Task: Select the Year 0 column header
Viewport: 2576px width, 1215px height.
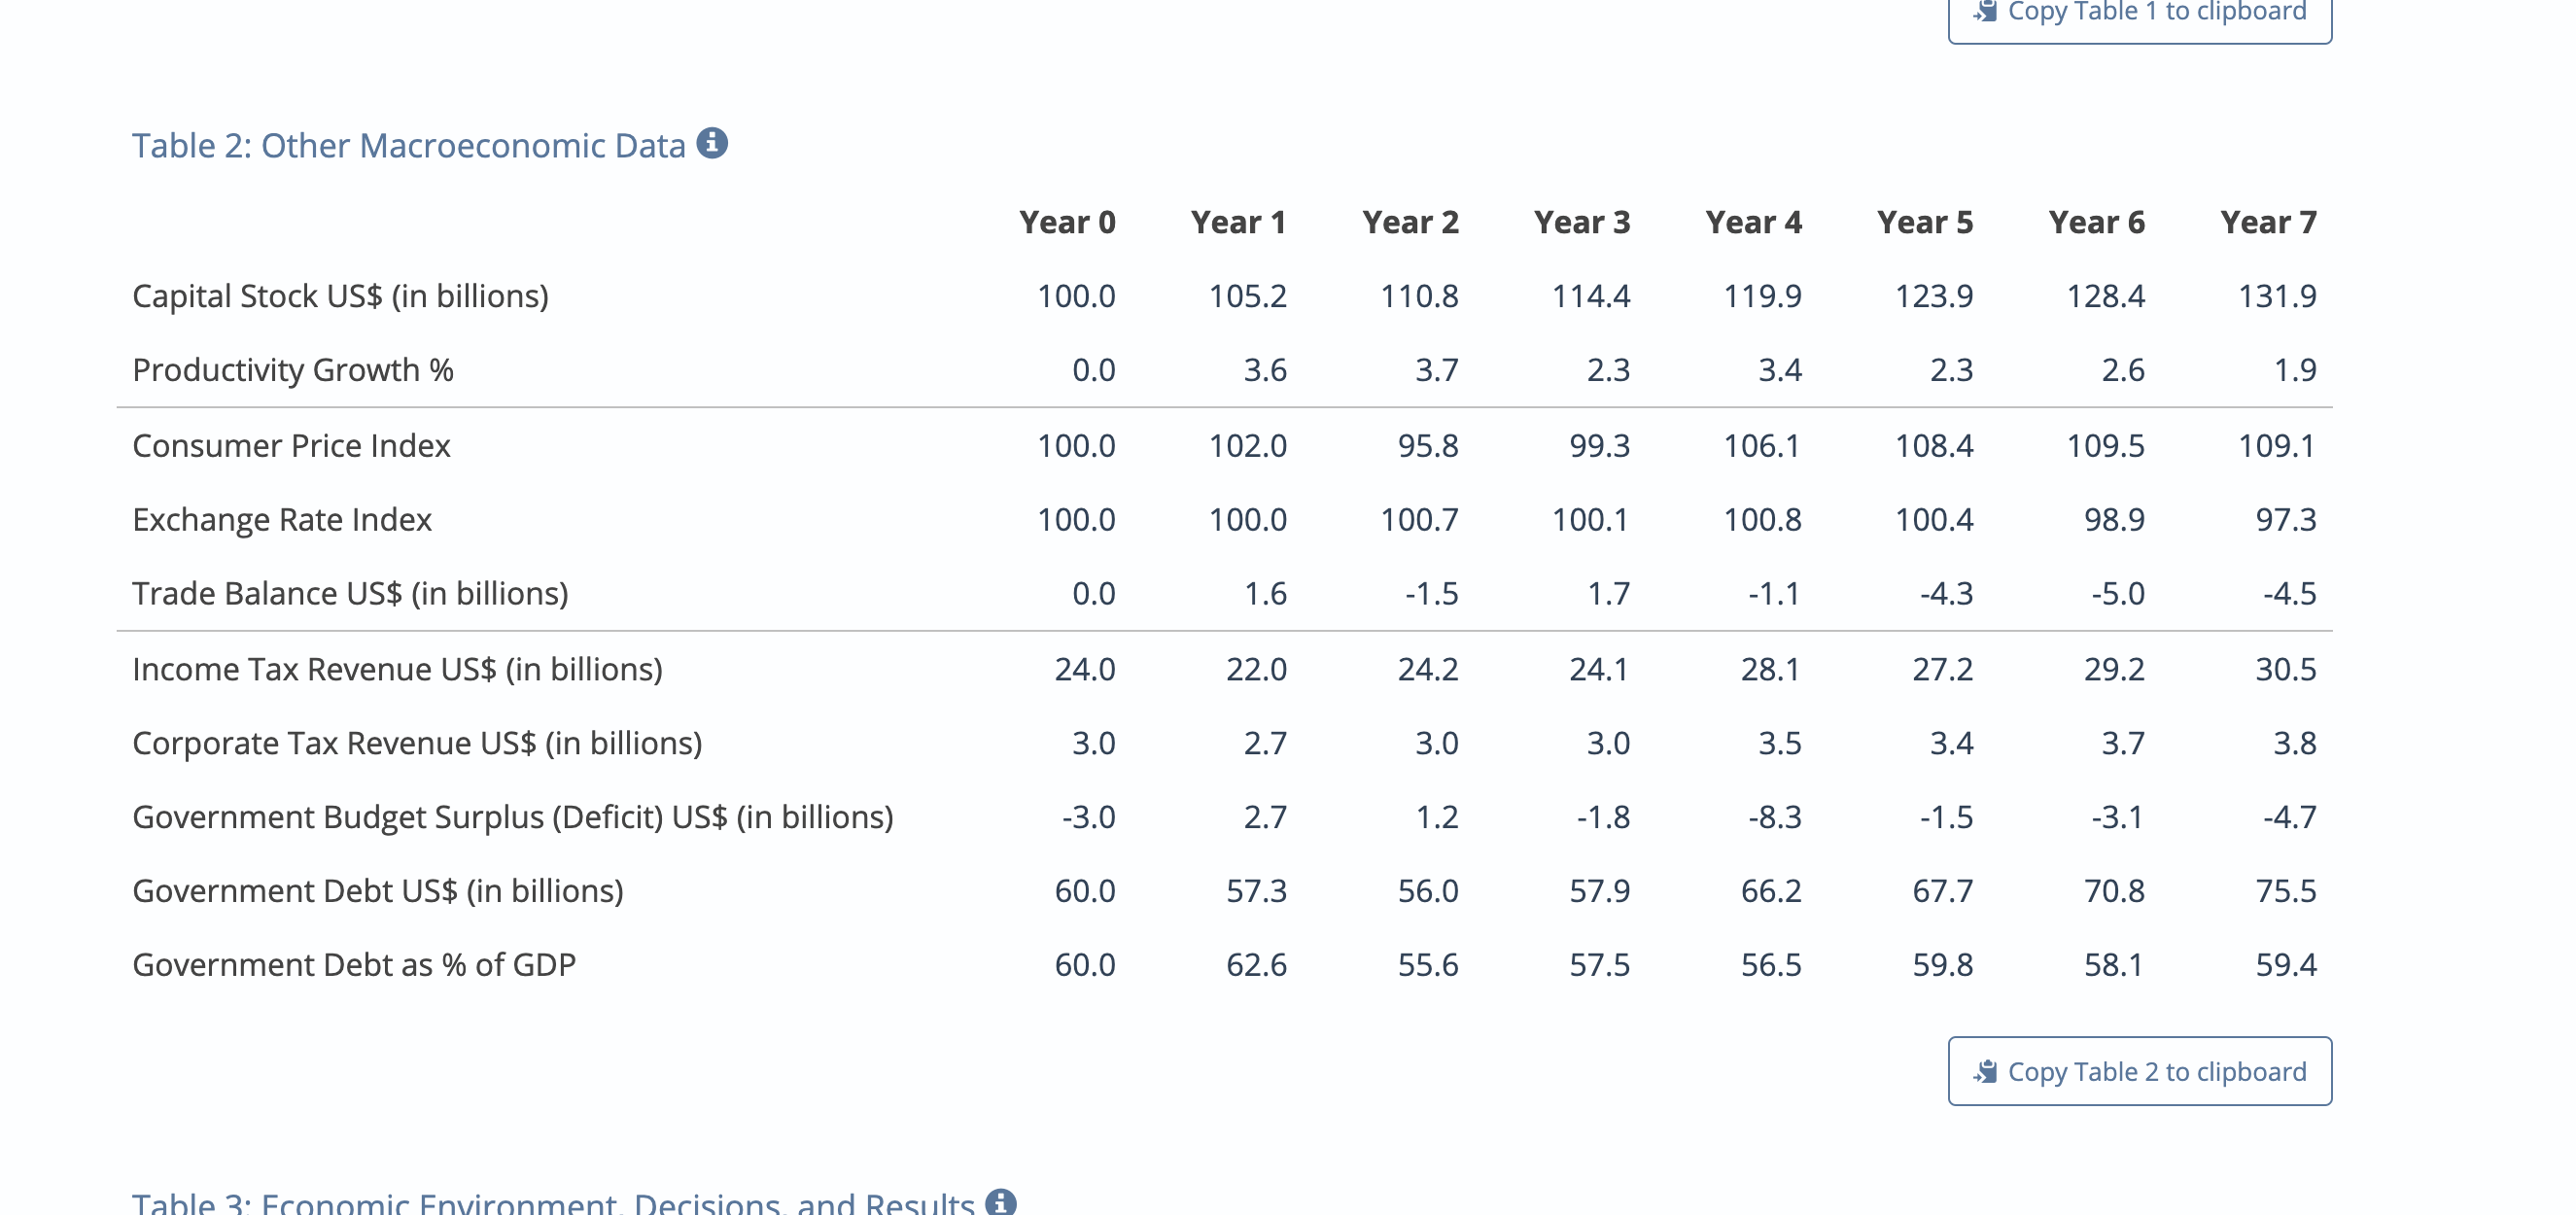Action: click(x=1070, y=222)
